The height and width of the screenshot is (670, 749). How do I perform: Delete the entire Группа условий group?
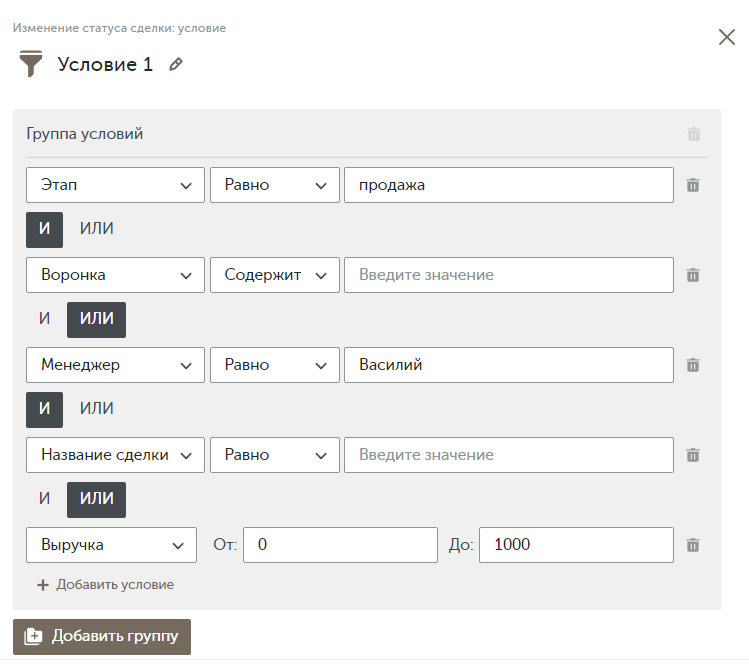(x=694, y=134)
